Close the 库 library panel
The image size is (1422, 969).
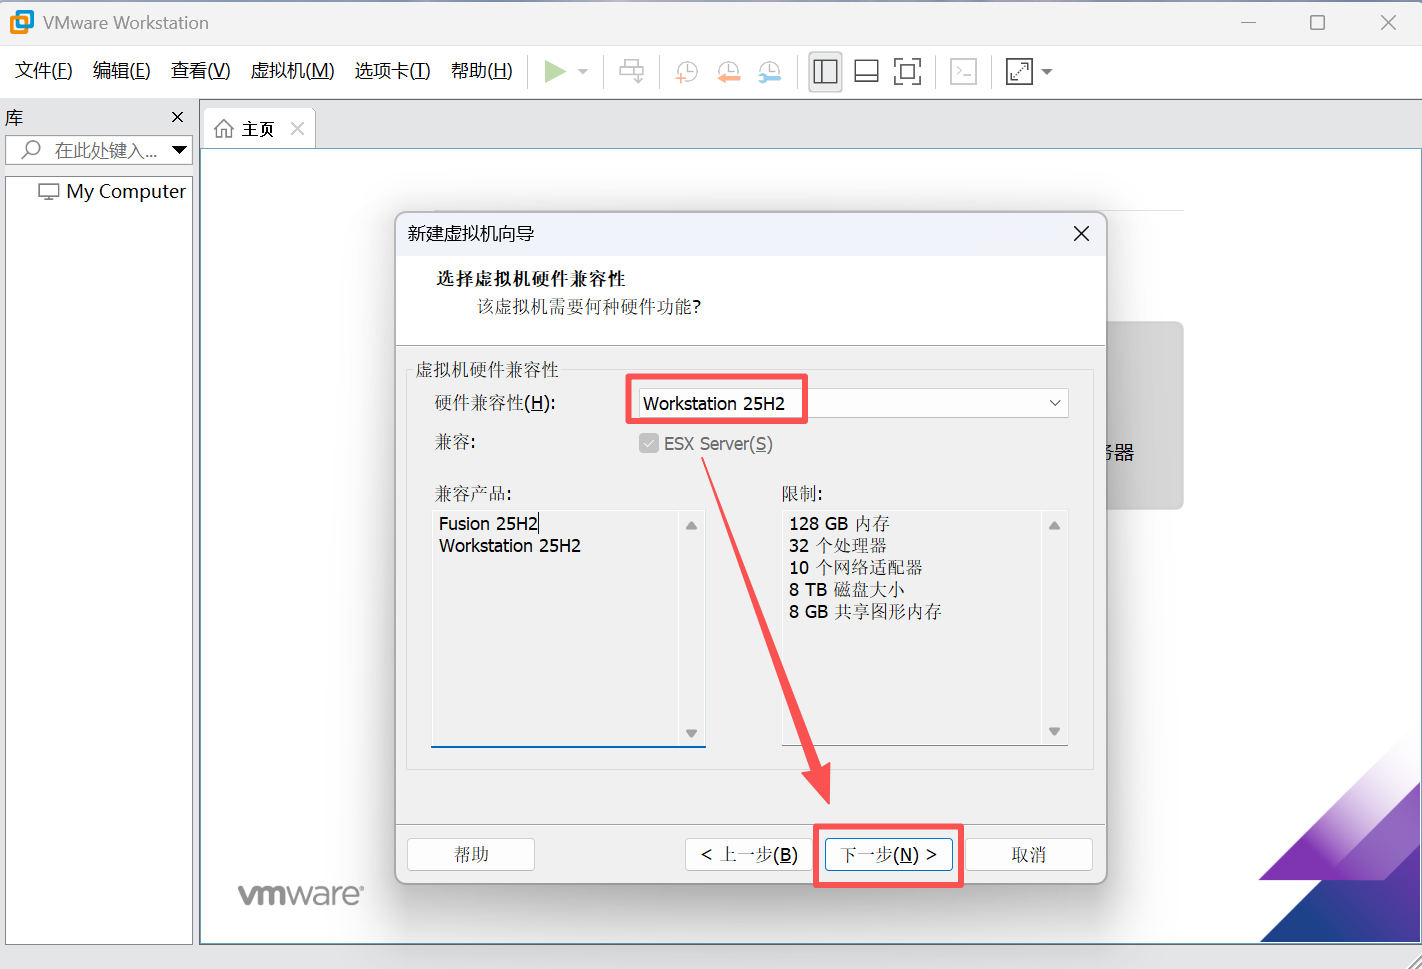coord(178,117)
